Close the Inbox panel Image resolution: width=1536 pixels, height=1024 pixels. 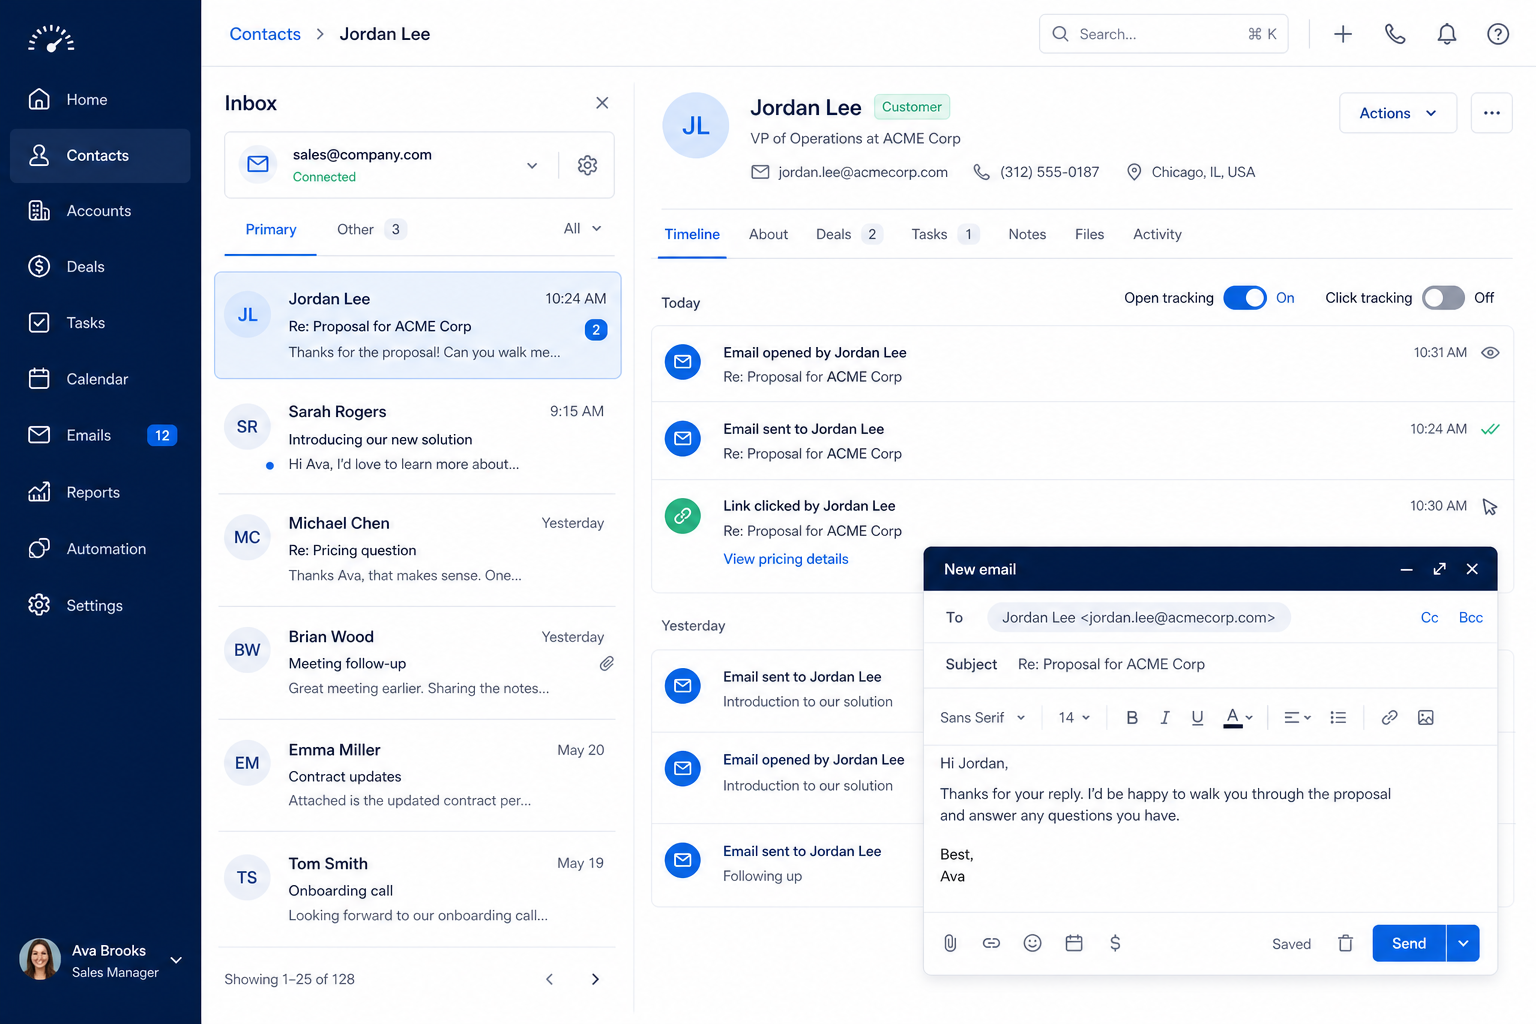602,103
